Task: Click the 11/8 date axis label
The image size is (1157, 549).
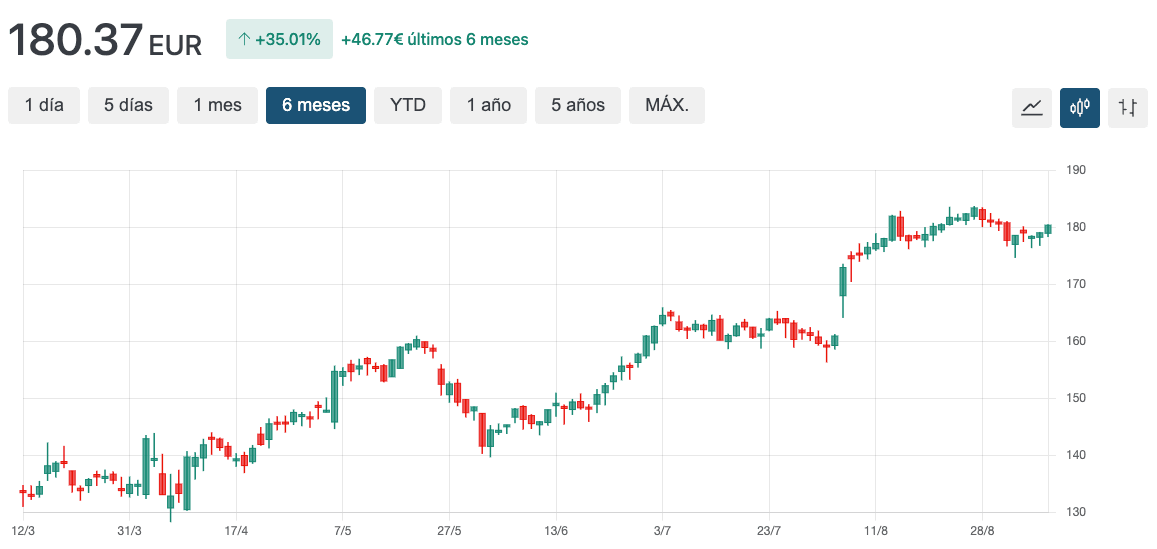Action: pyautogui.click(x=876, y=530)
